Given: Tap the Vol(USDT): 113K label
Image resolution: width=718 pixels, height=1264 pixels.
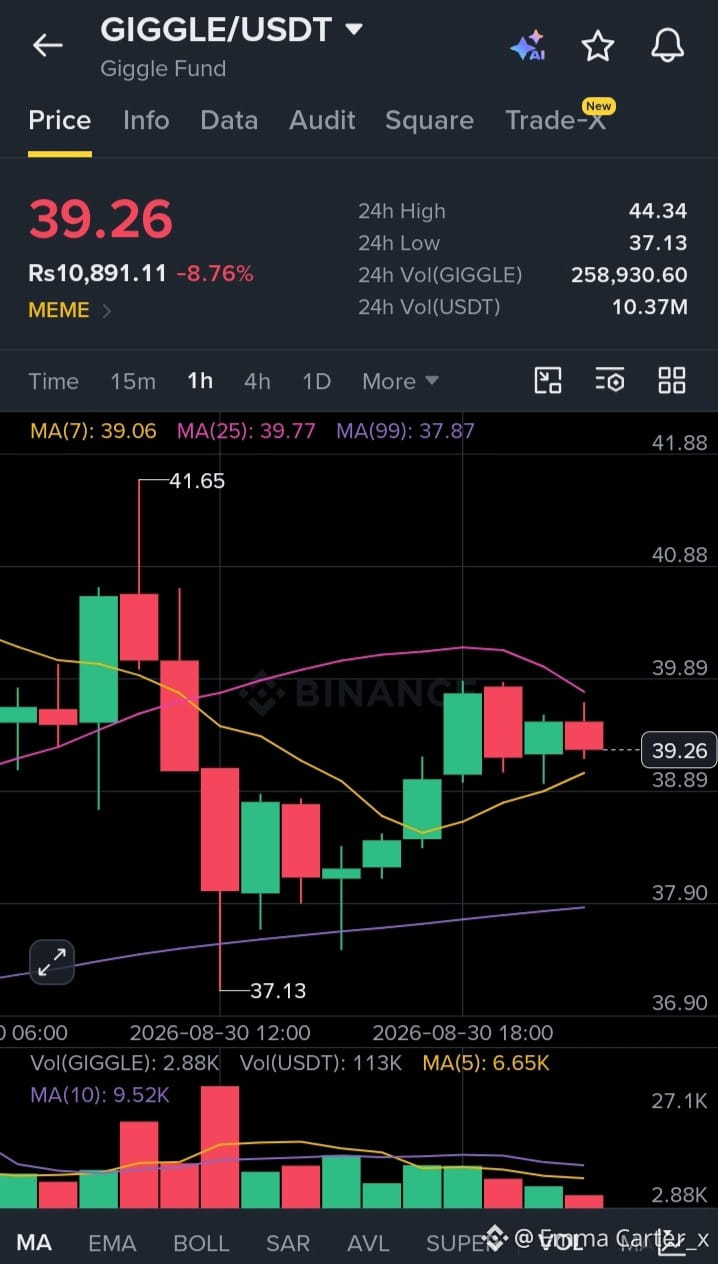Looking at the screenshot, I should 321,1063.
